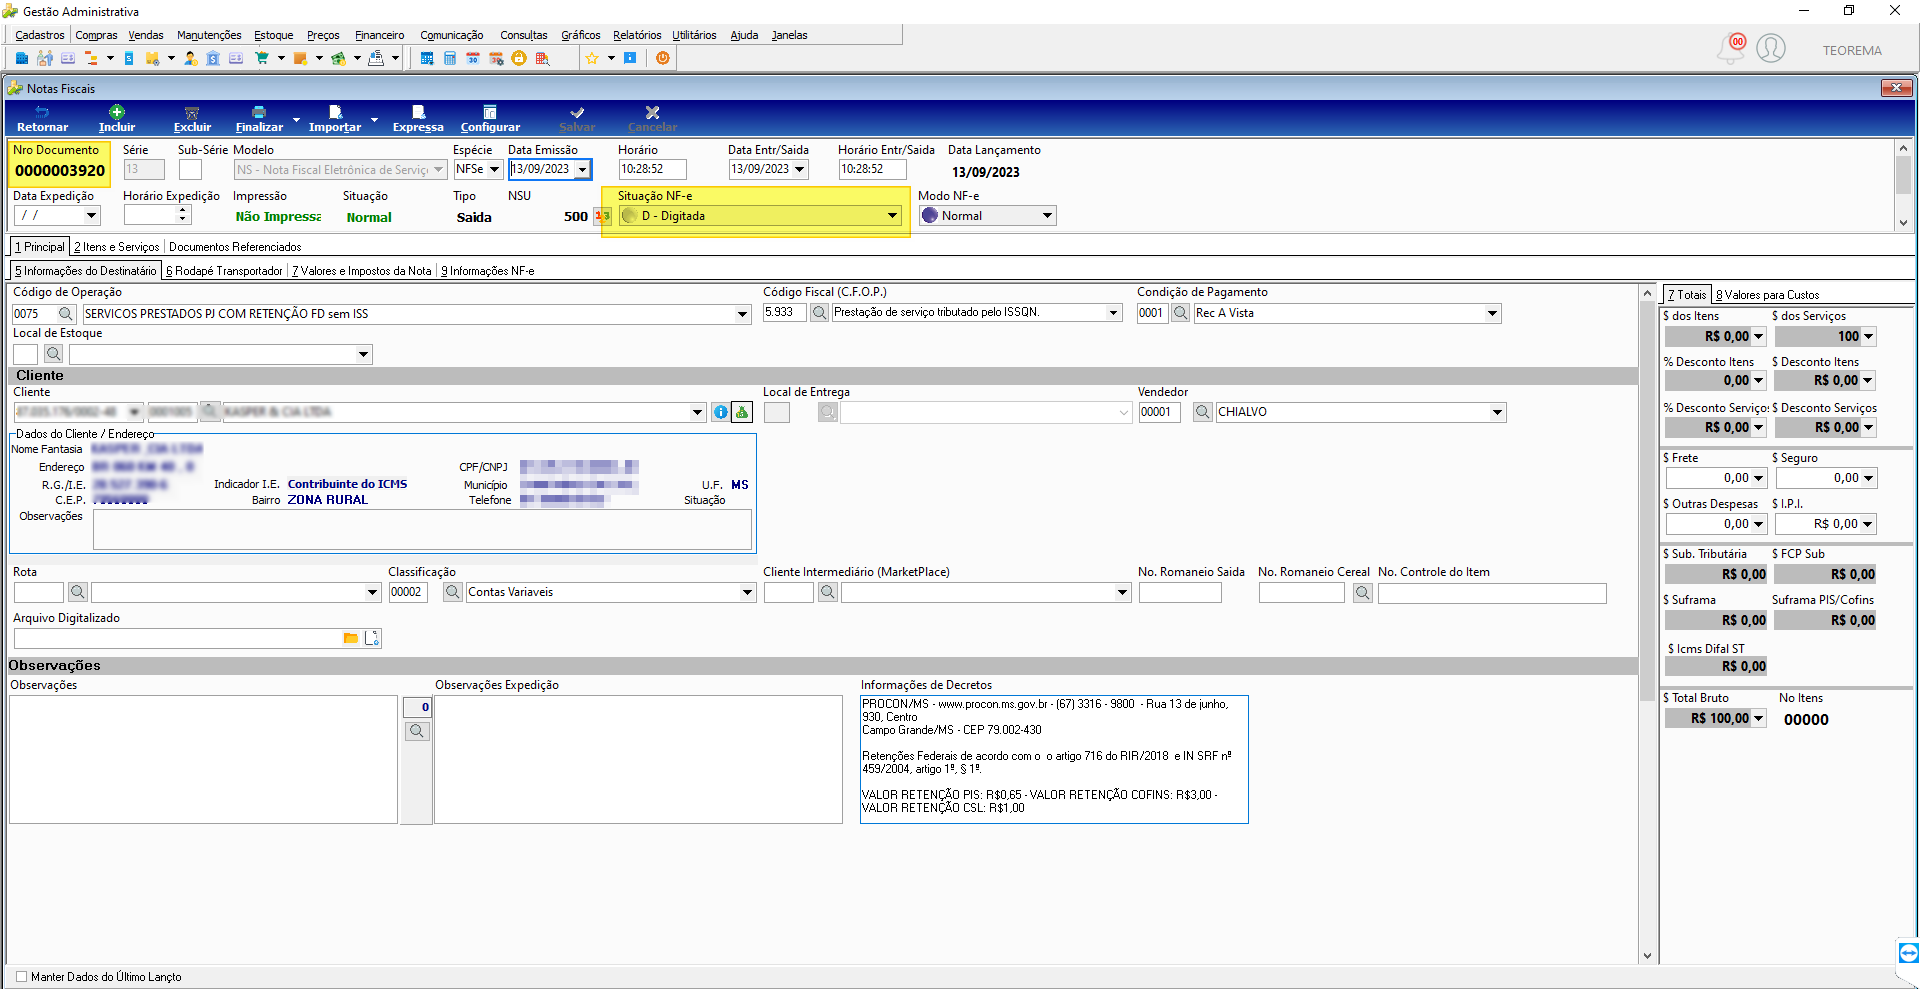The height and width of the screenshot is (989, 1920).
Task: Click the scroll down arrow of main panel scrollbar
Action: [x=1648, y=956]
